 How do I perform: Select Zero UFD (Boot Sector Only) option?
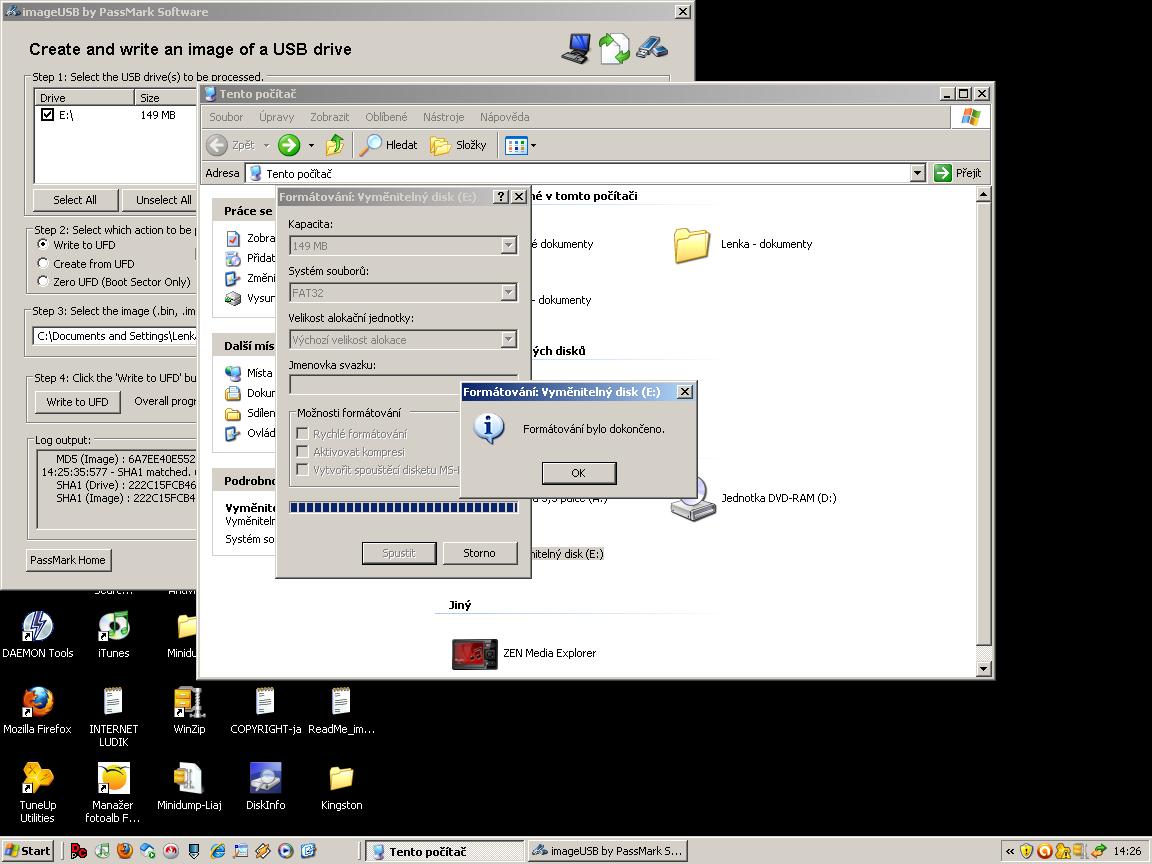43,281
